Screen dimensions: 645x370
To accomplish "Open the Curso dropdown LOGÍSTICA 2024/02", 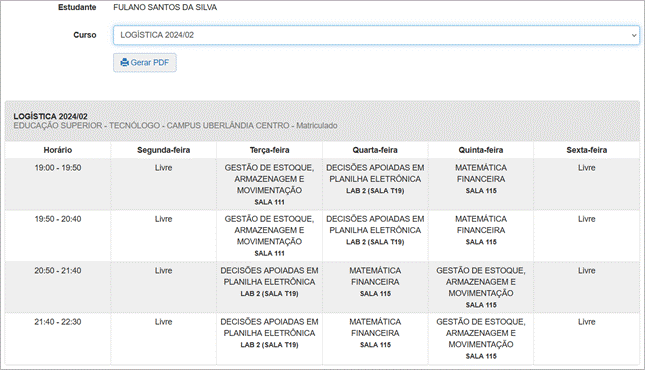I will (376, 35).
